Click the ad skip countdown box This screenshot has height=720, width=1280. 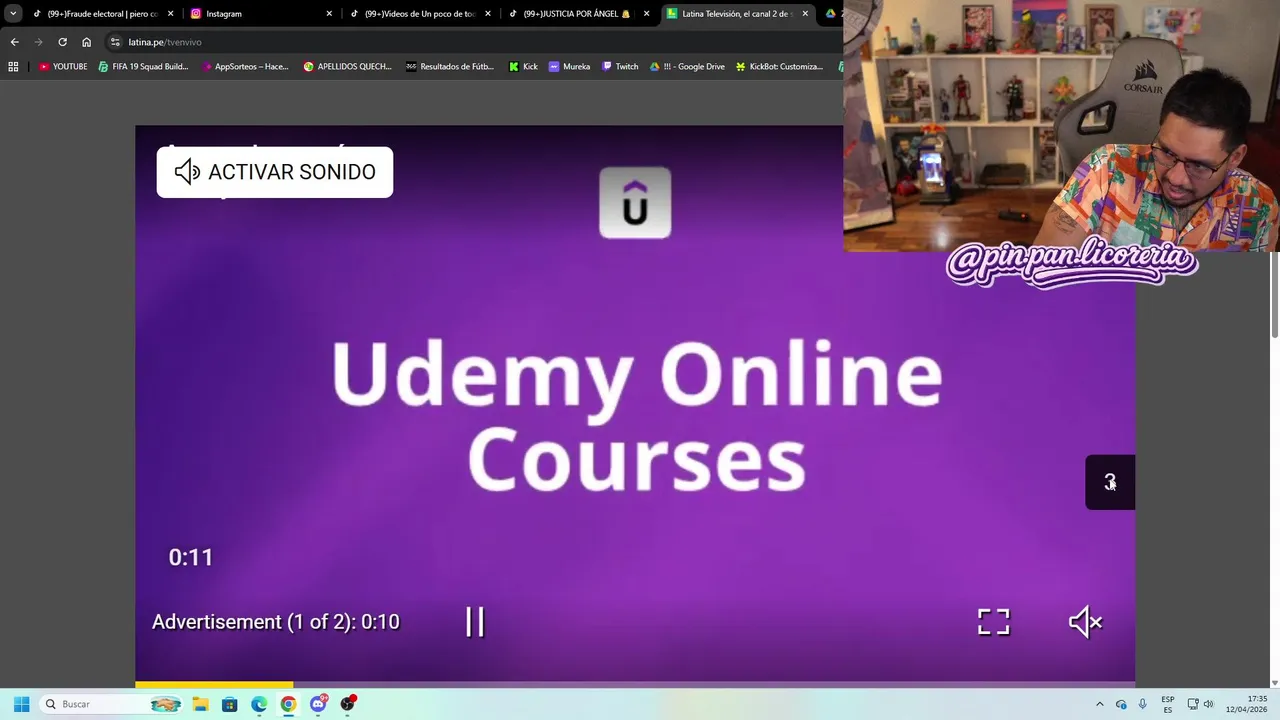tap(1110, 482)
